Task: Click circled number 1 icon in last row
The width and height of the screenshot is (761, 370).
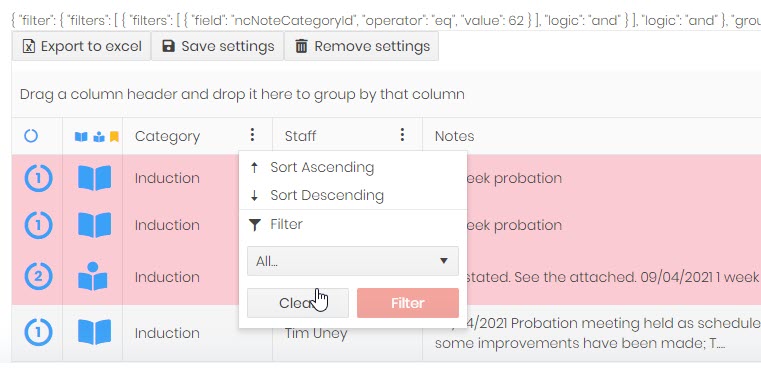Action: click(38, 333)
